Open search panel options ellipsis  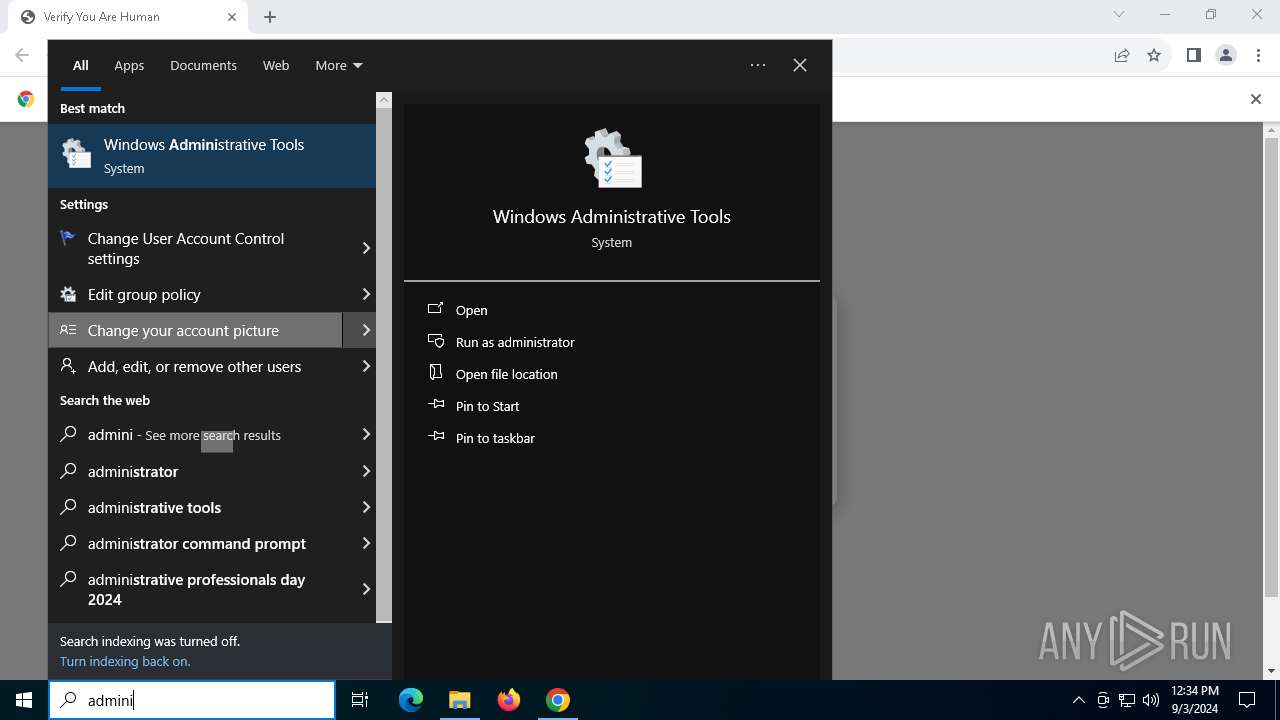tap(758, 65)
